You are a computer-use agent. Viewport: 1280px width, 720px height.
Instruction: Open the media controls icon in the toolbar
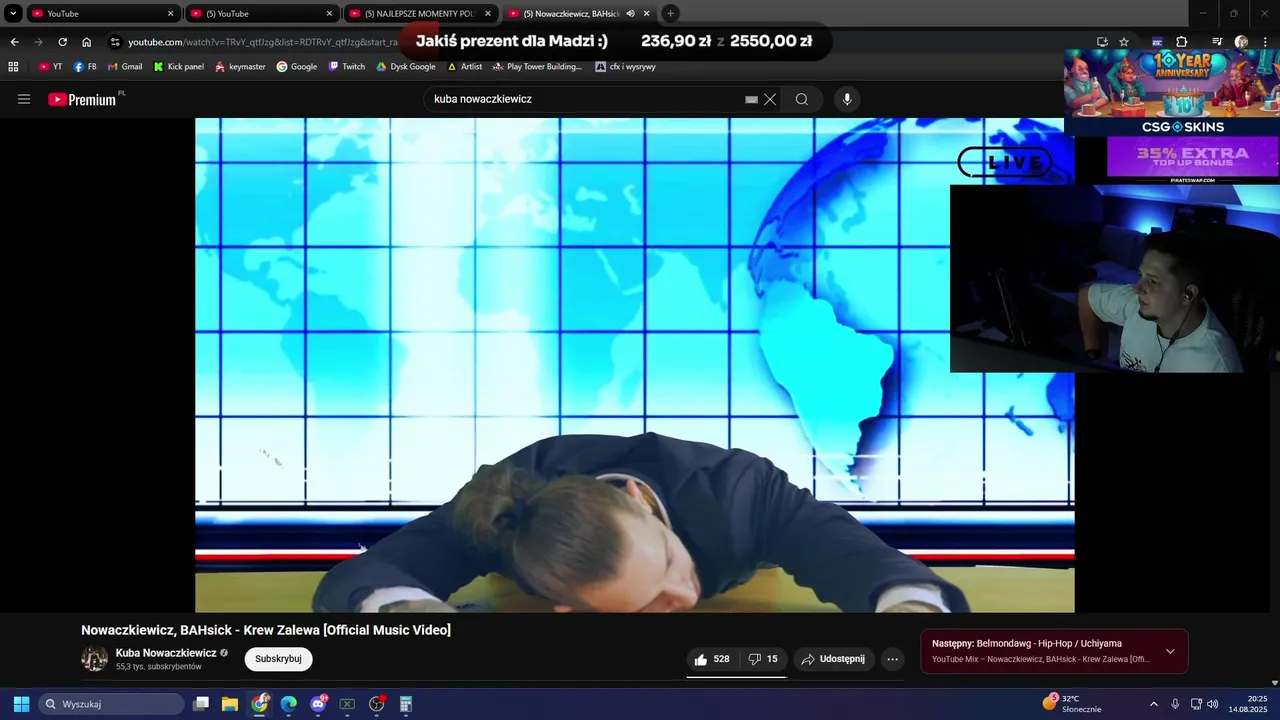tap(1217, 42)
